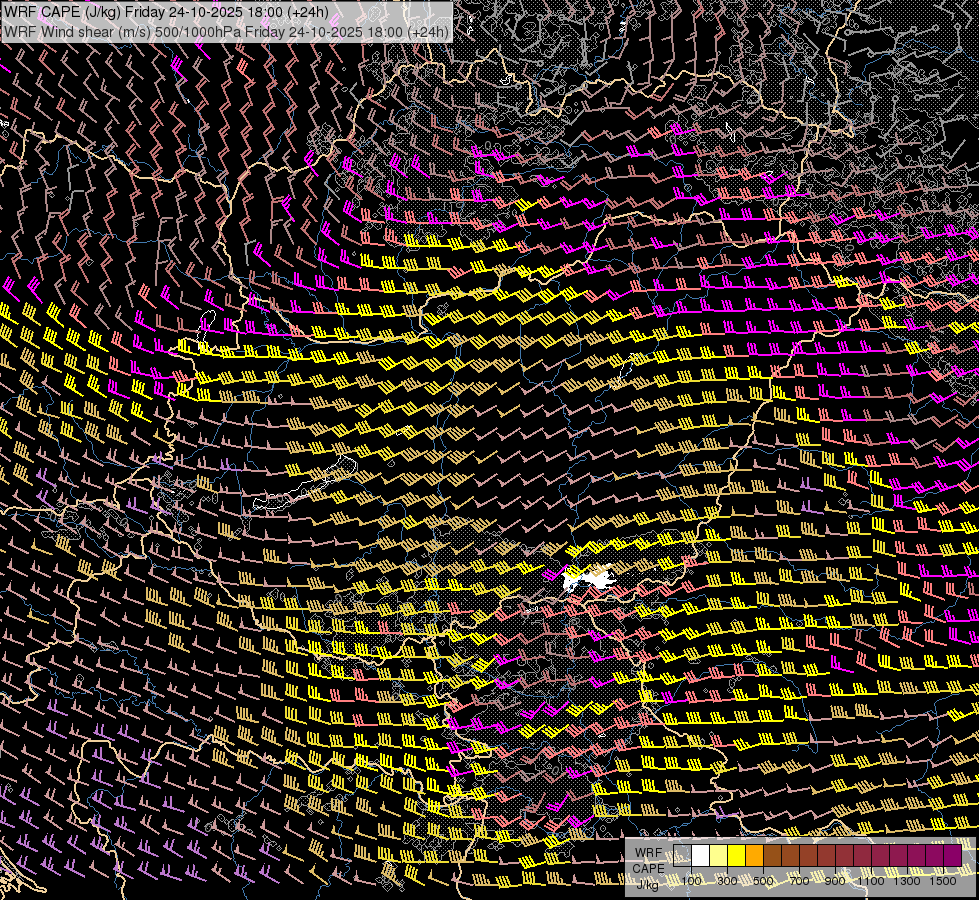Select the pale yellow legend swatch
Viewport: 979px width, 900px height.
pos(719,856)
